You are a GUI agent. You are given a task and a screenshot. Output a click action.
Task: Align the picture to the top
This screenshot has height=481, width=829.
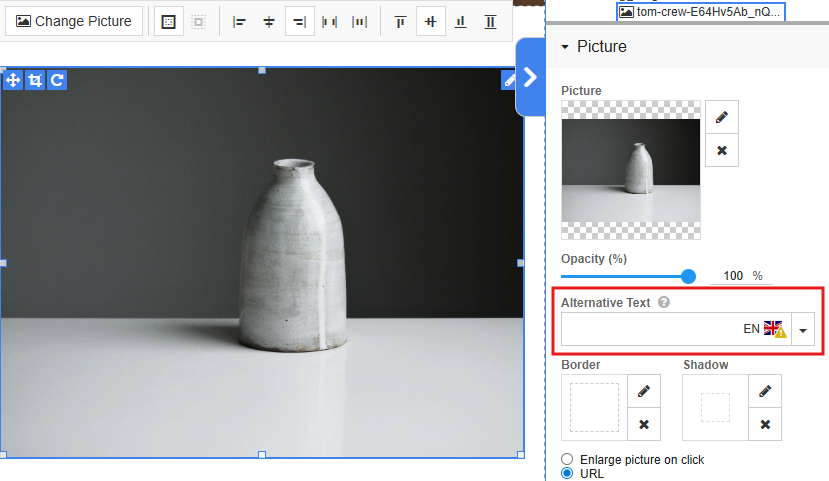(x=400, y=21)
